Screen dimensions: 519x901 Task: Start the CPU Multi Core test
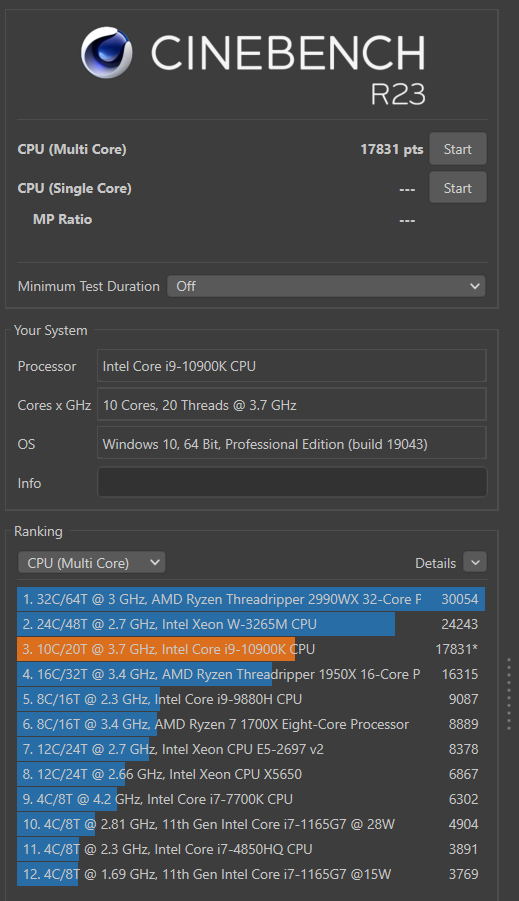pos(458,149)
